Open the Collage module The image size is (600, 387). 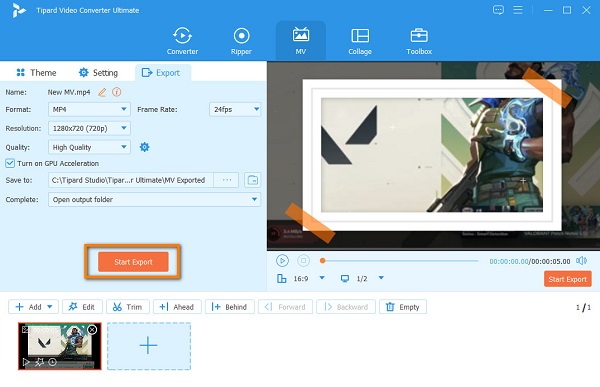360,41
